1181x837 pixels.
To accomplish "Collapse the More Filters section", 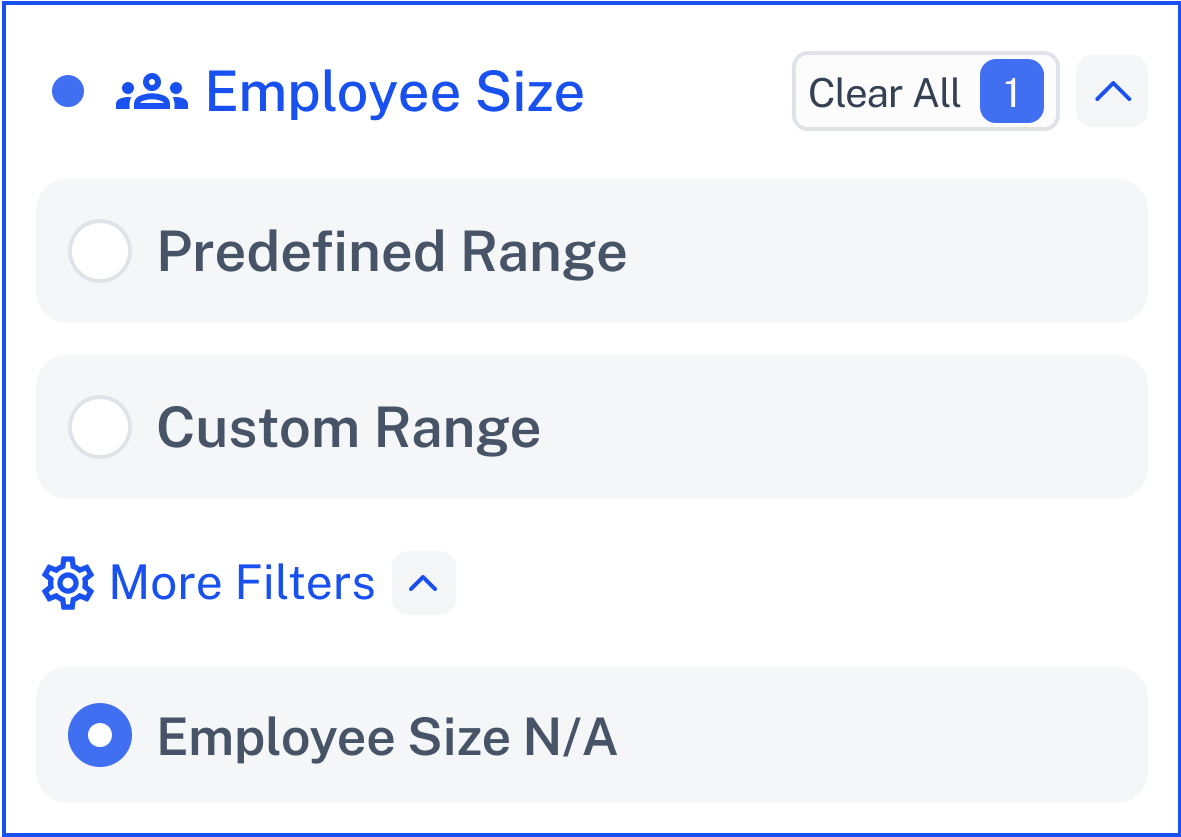I will point(423,583).
